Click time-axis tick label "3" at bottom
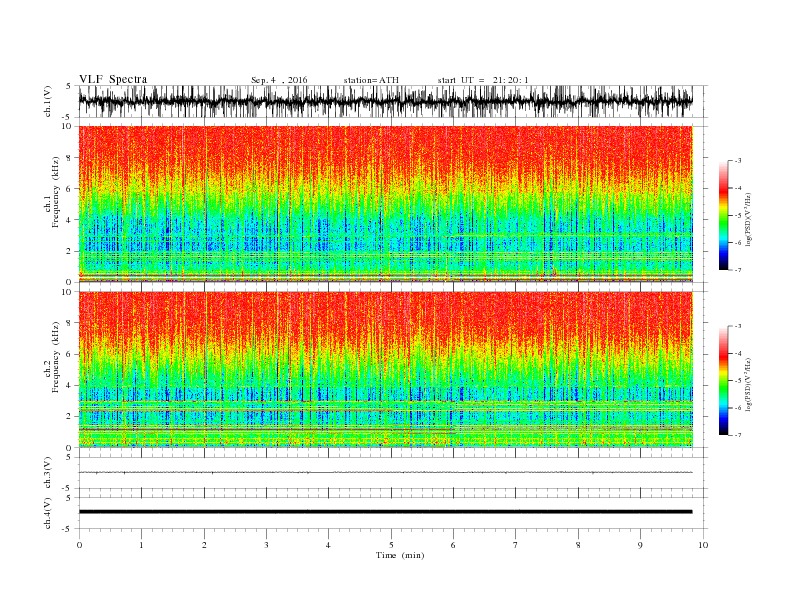 [266, 545]
